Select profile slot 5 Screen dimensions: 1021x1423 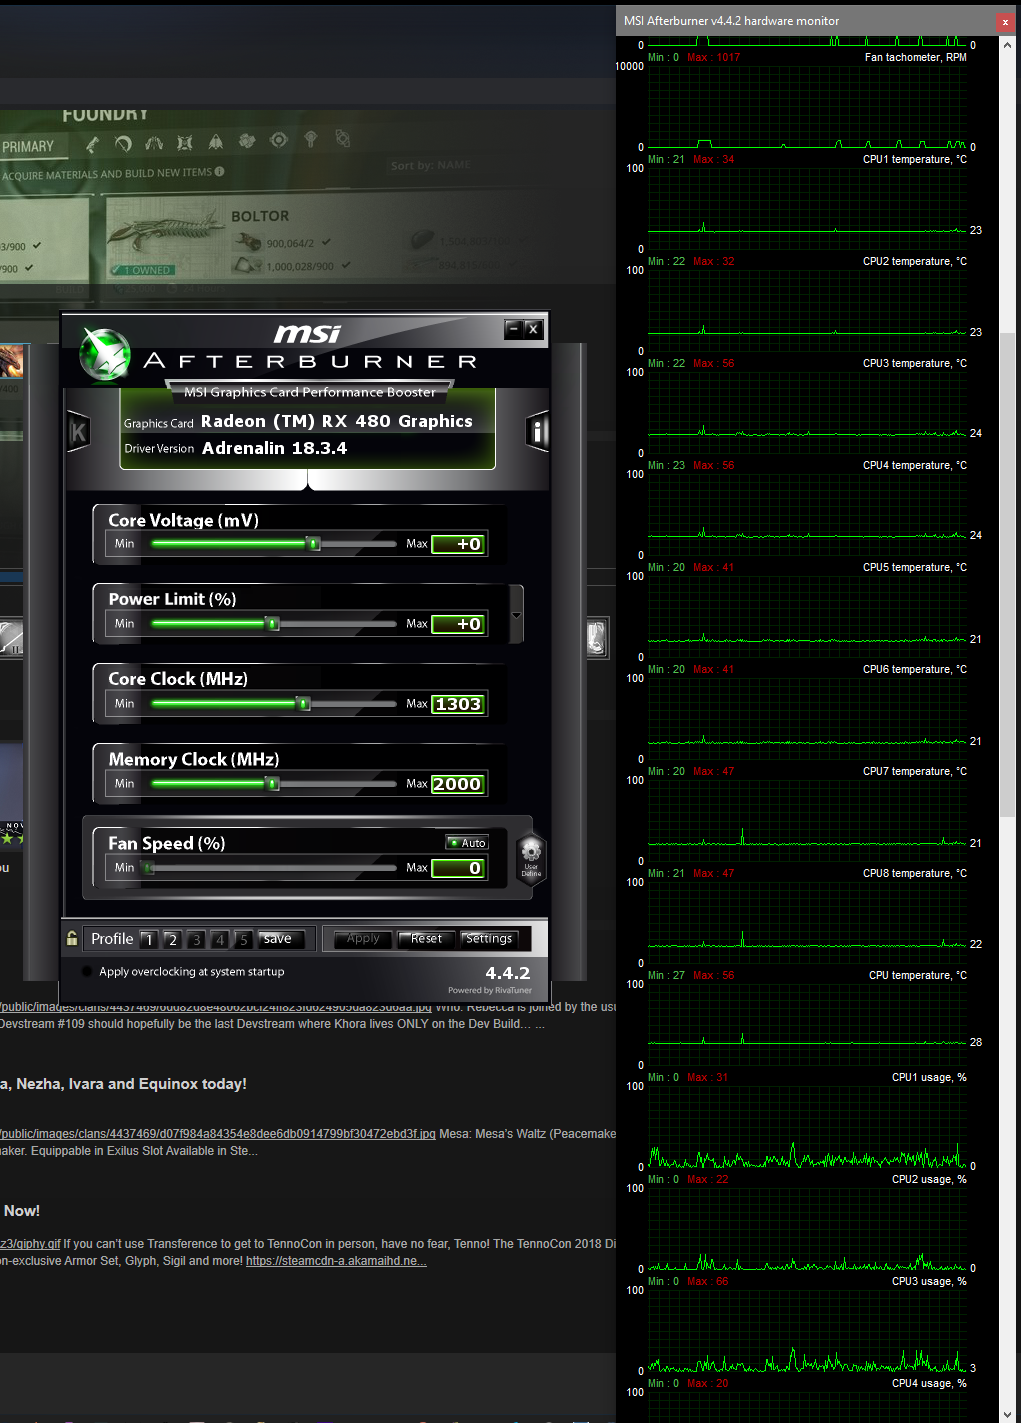tap(243, 939)
